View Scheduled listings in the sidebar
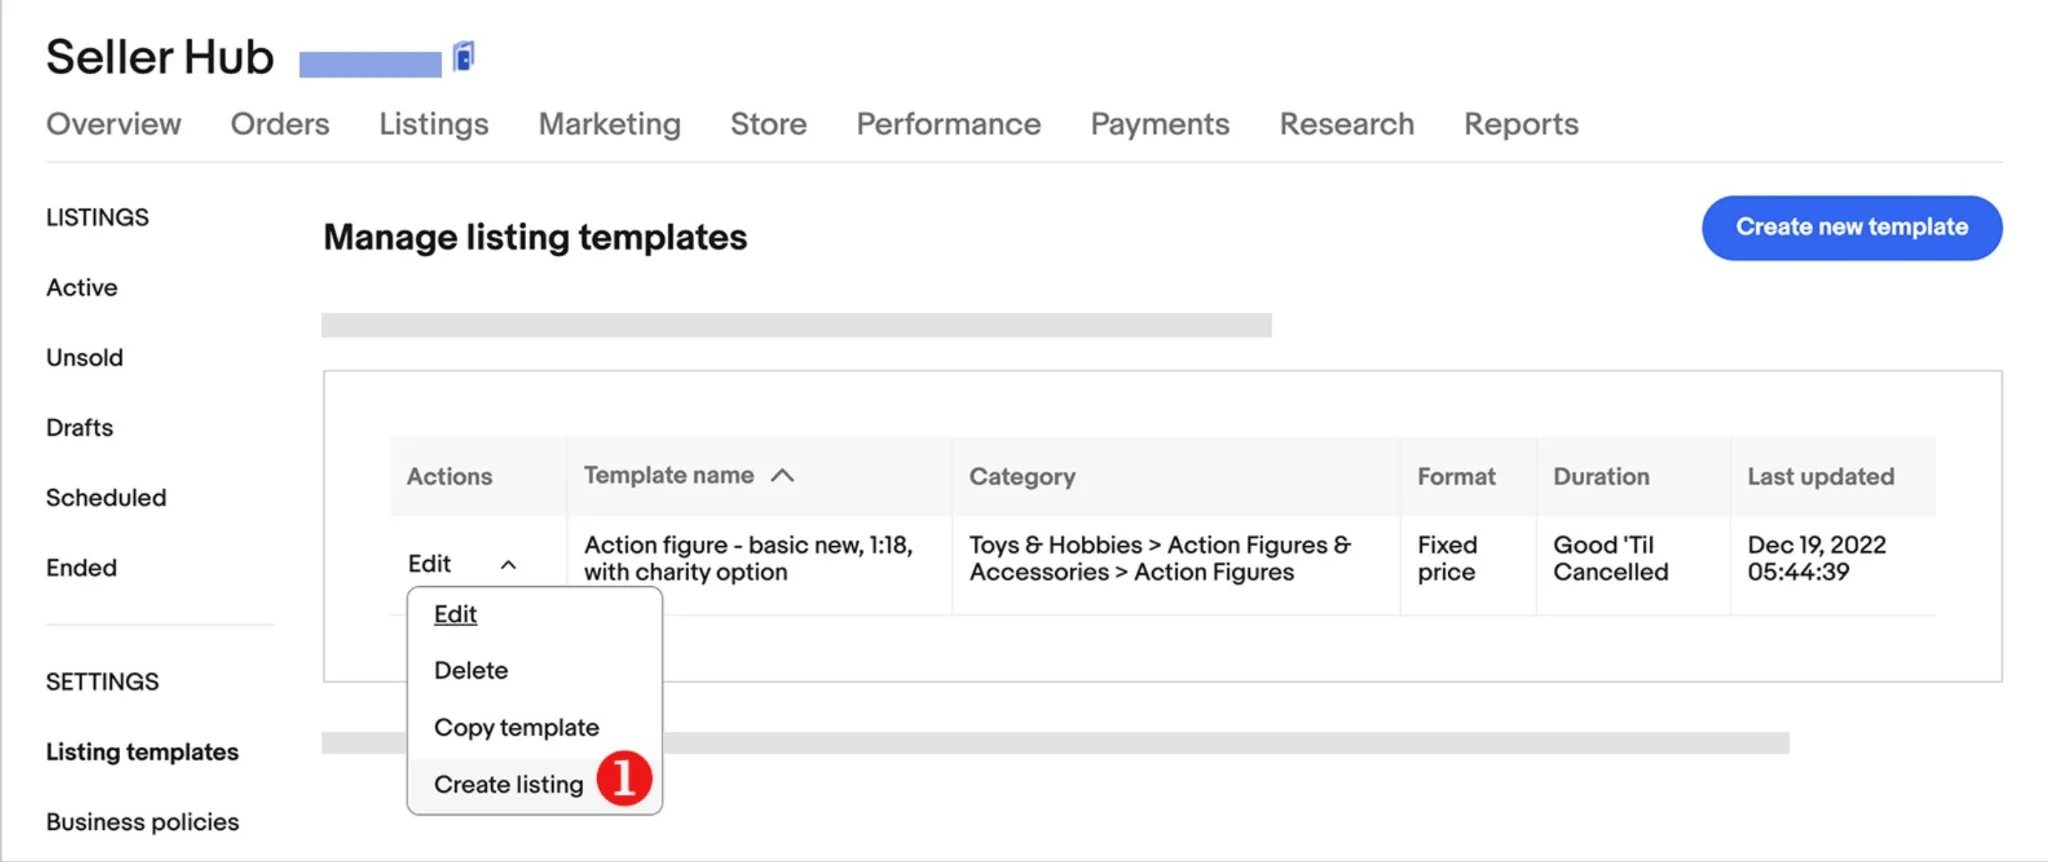2048x862 pixels. click(x=106, y=498)
